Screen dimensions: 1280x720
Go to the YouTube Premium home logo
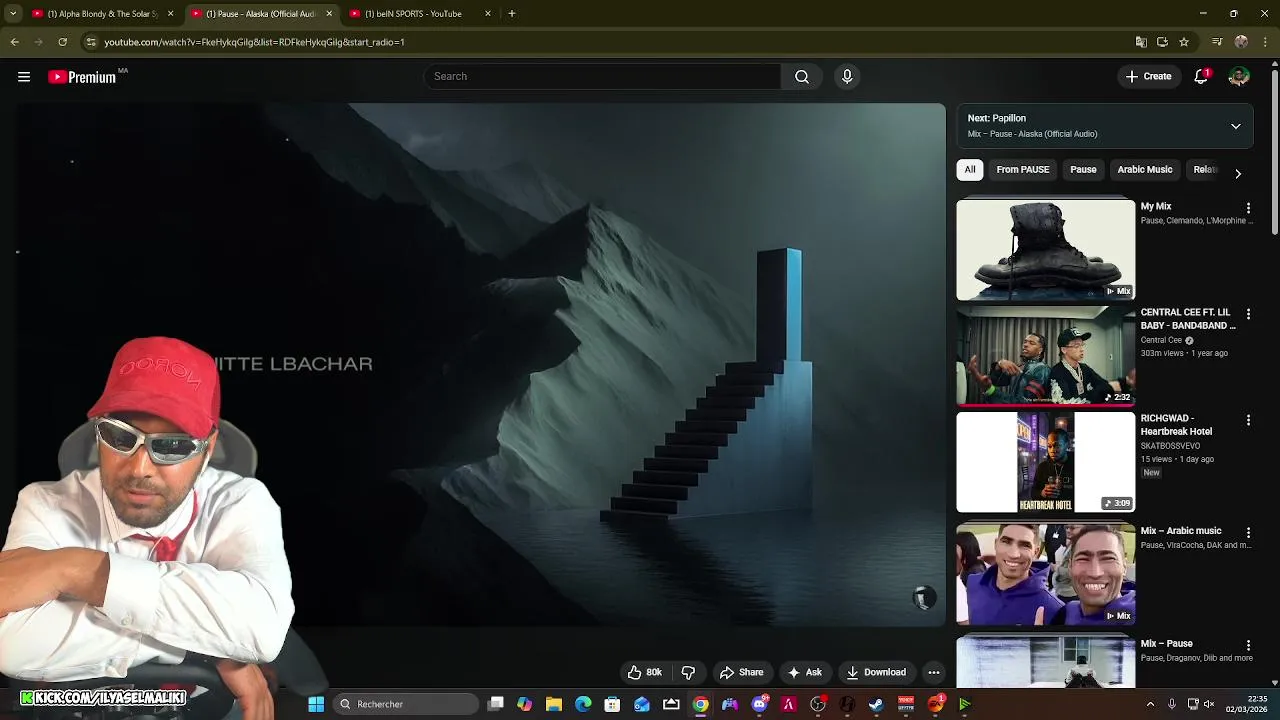click(x=84, y=77)
